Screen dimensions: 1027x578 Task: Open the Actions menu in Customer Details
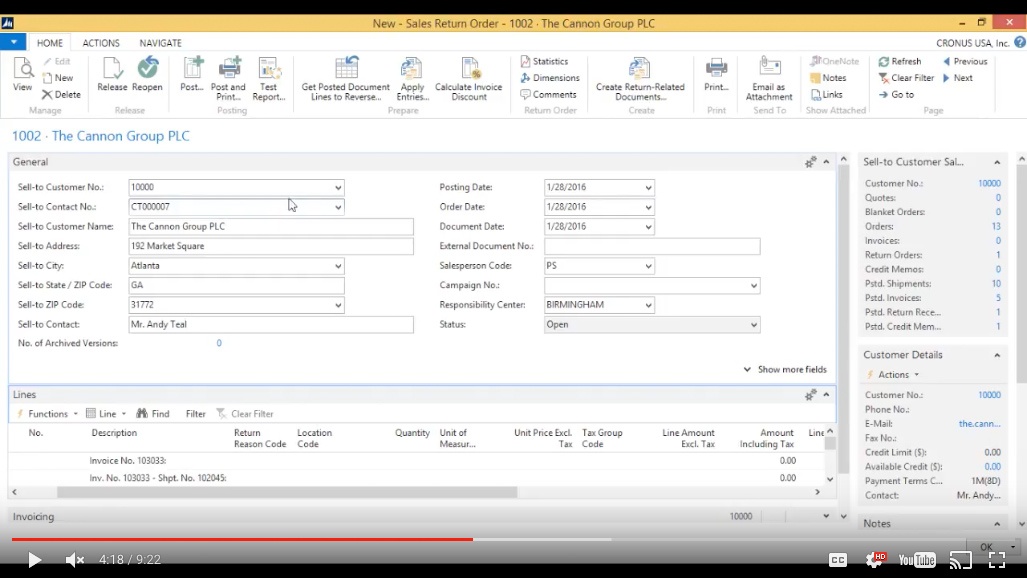click(893, 375)
